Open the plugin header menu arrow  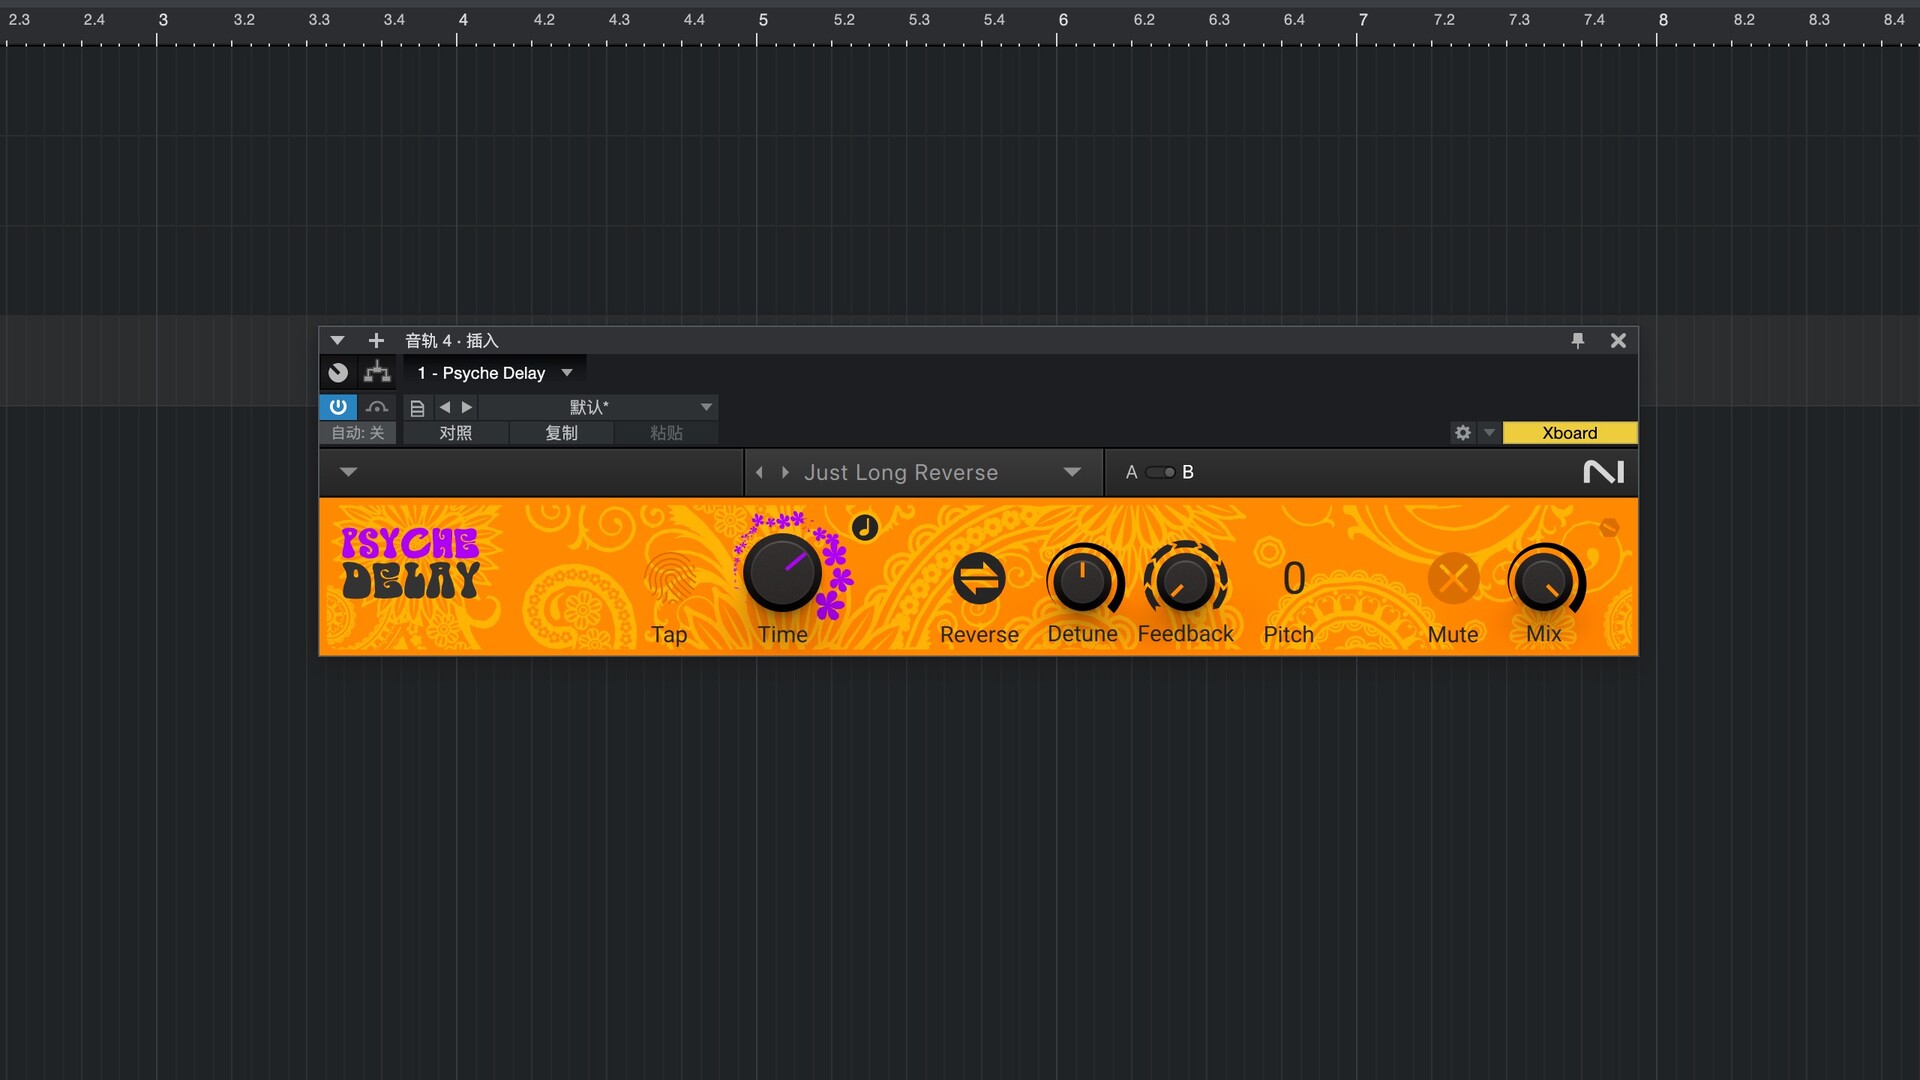[x=348, y=472]
